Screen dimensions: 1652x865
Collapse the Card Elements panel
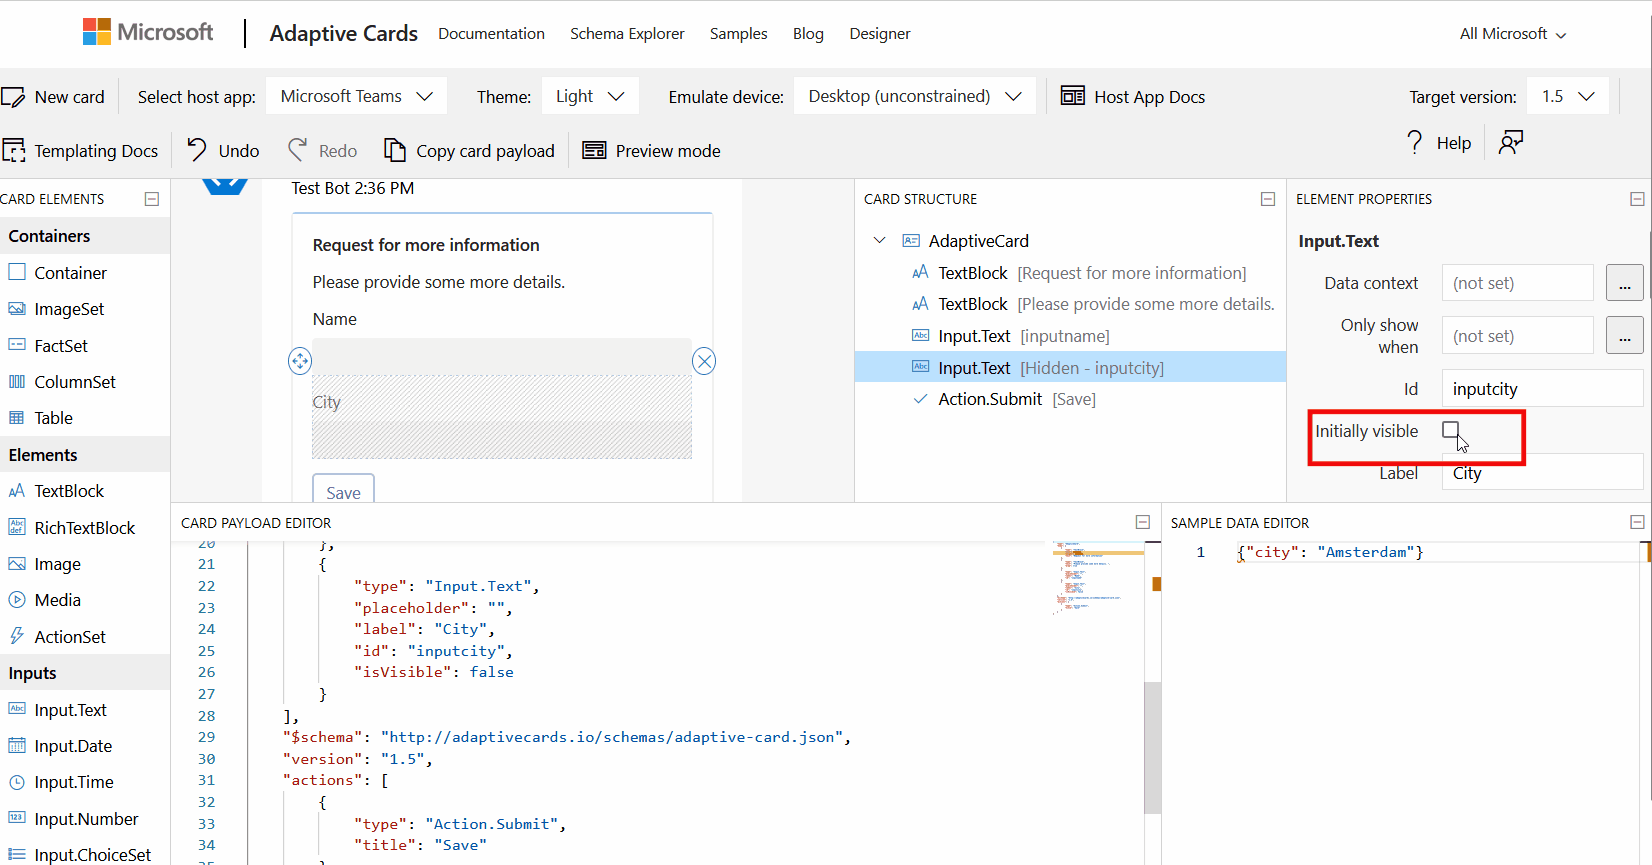click(x=152, y=199)
